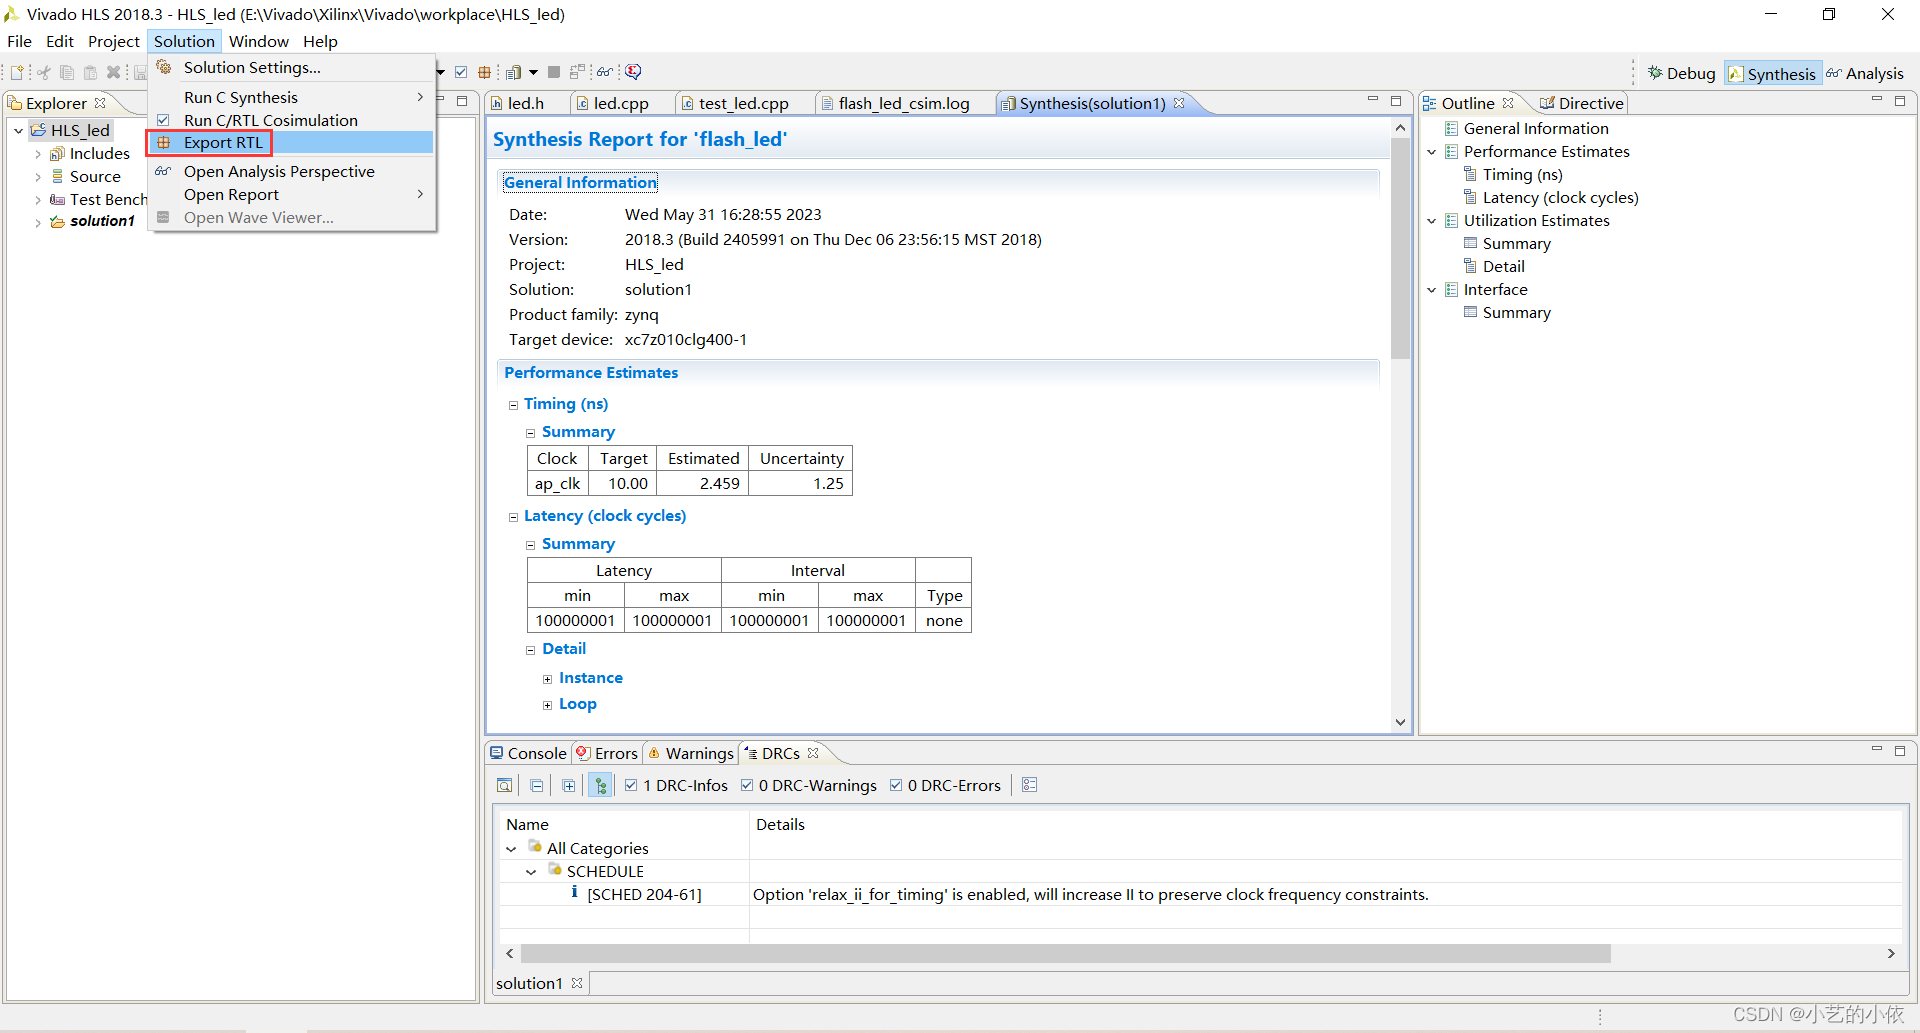1920x1033 pixels.
Task: Click the red speech-bubble toolbar icon
Action: pos(633,72)
